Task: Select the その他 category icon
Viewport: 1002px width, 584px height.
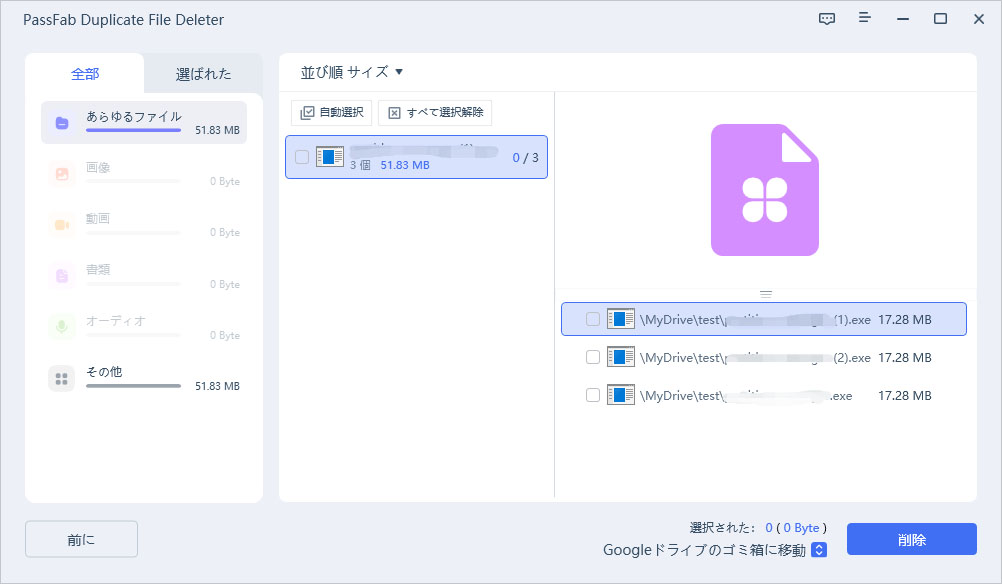Action: (62, 378)
